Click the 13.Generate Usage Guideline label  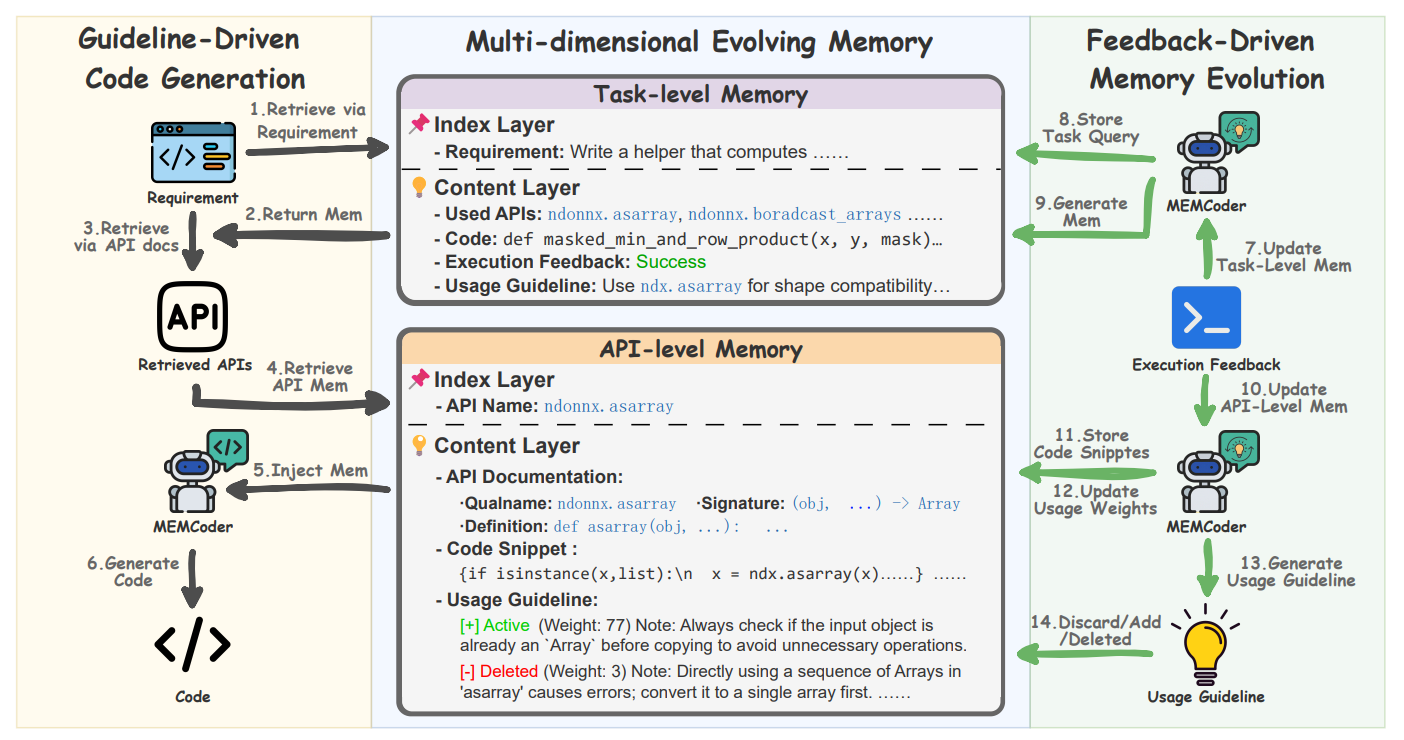pos(1291,571)
